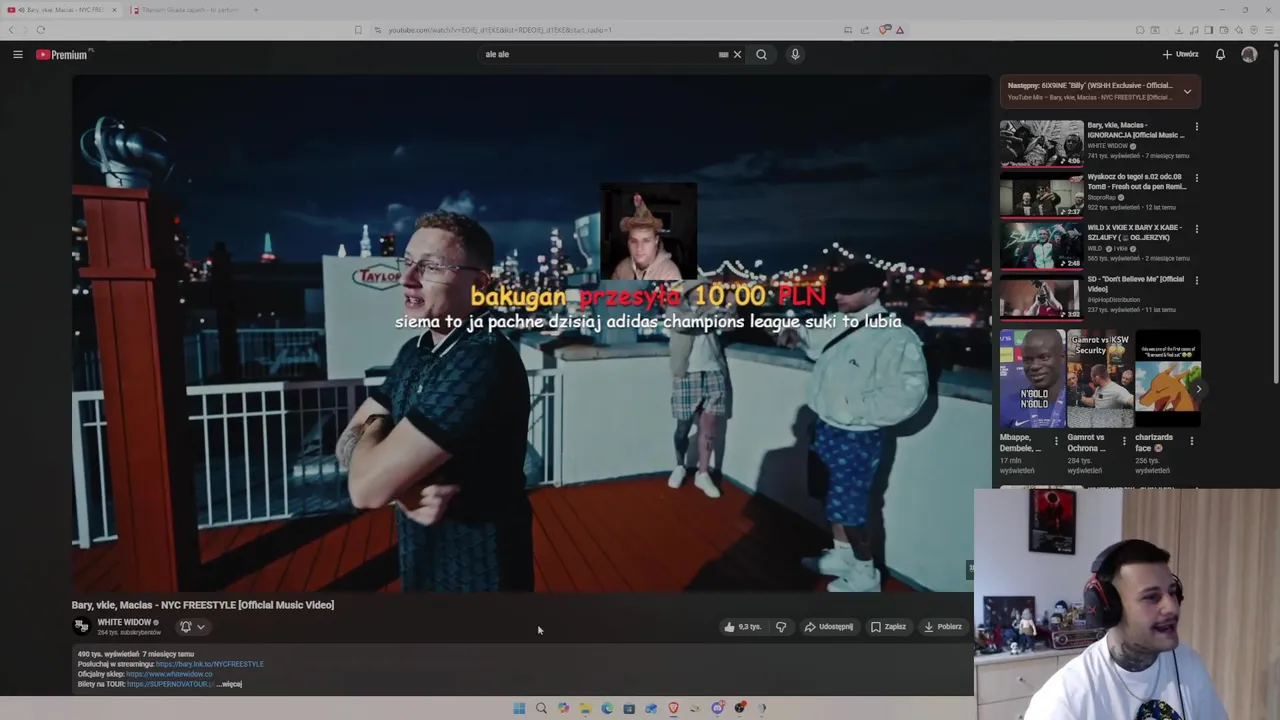Open Microsoft Edge from the taskbar
1280x720 pixels.
pos(607,708)
